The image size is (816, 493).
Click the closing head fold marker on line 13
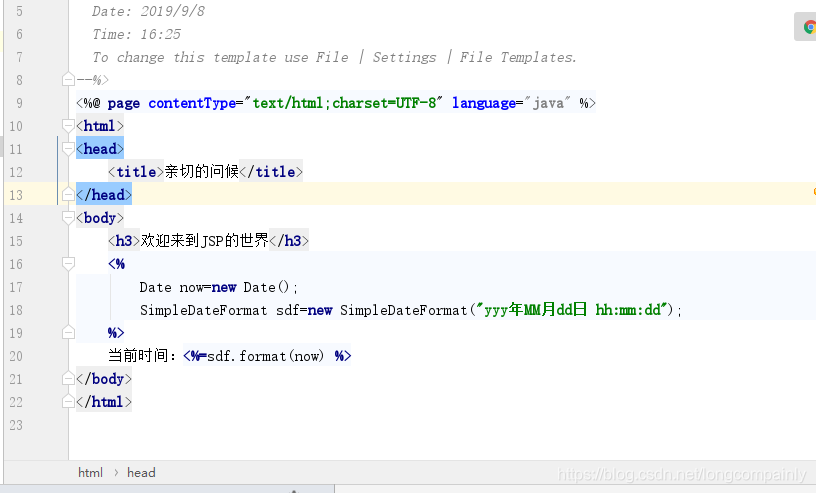(68, 195)
